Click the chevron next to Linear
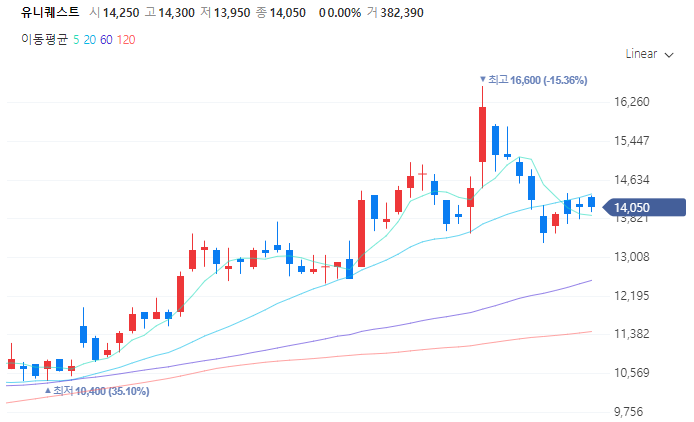The image size is (694, 422). click(x=669, y=55)
